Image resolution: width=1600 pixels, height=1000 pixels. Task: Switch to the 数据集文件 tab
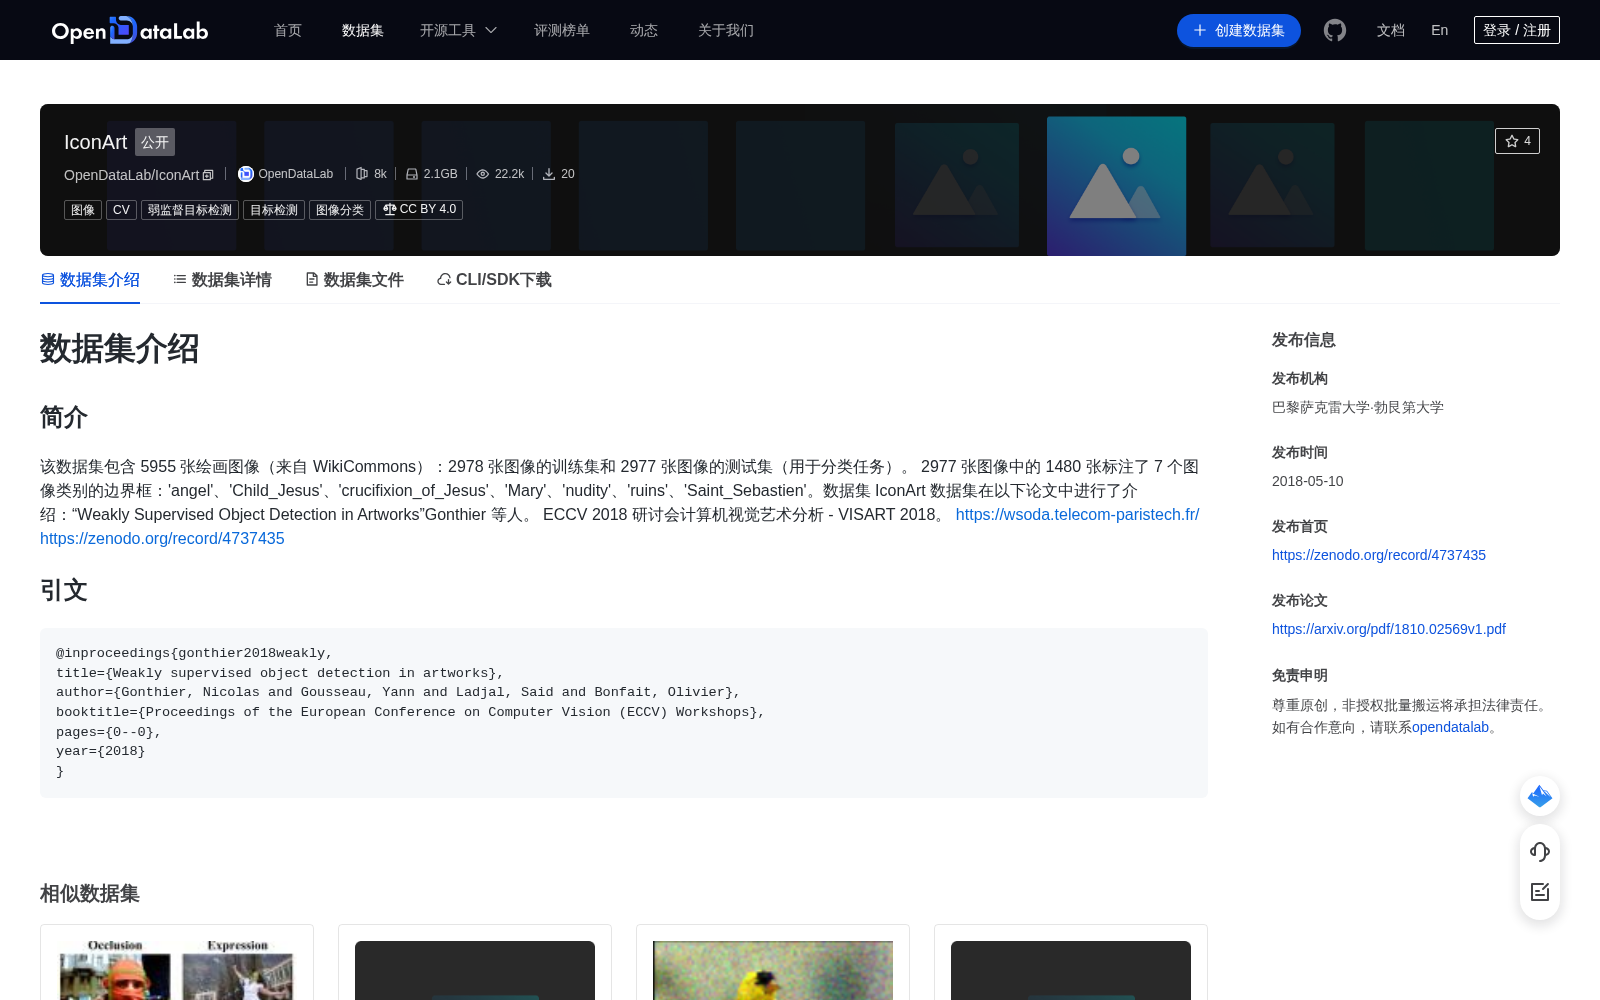pos(354,280)
